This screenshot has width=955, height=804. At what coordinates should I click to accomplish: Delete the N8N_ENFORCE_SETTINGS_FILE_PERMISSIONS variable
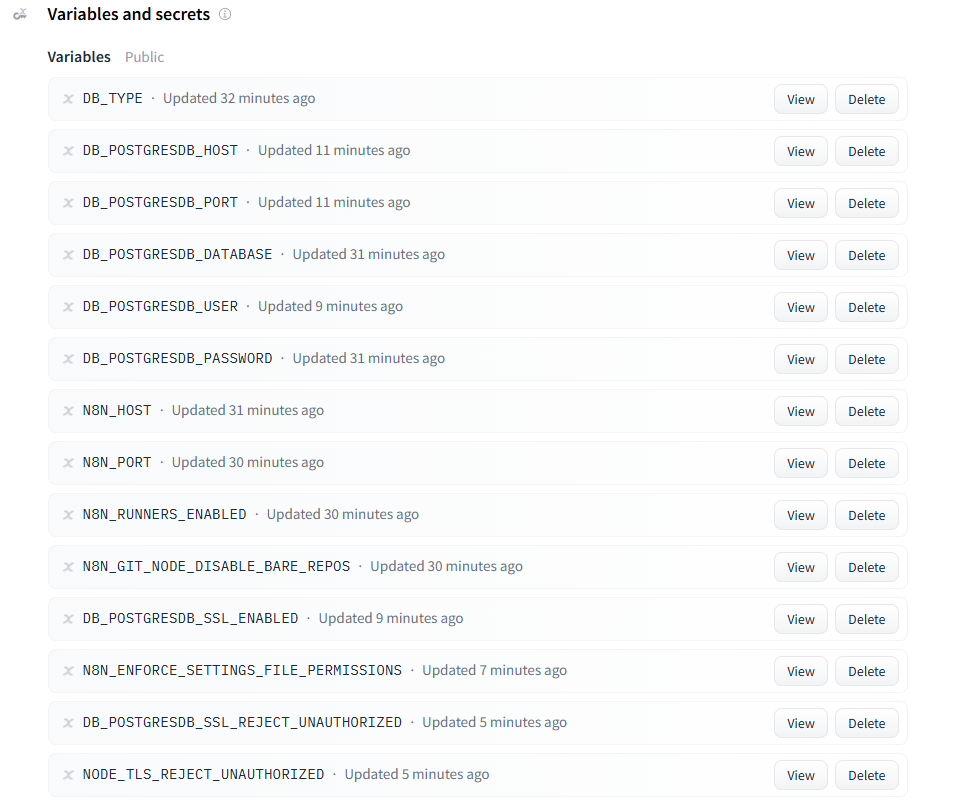coord(866,671)
